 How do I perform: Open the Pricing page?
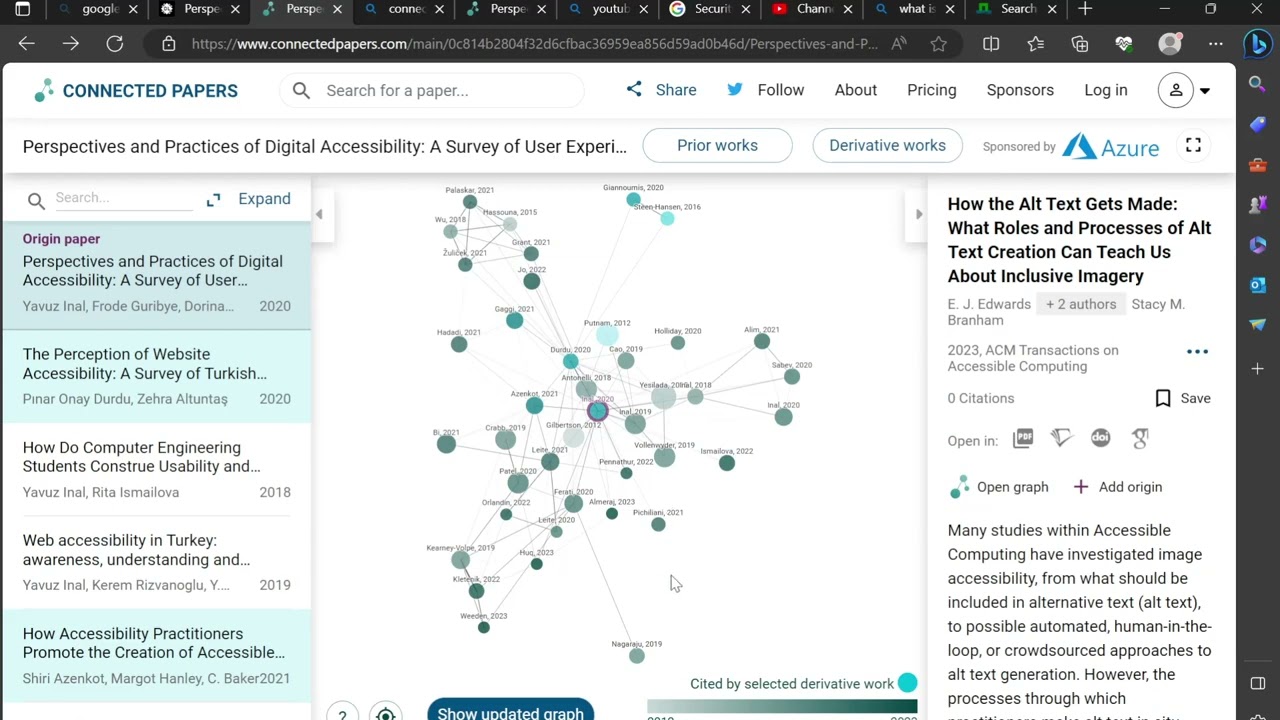coord(932,90)
